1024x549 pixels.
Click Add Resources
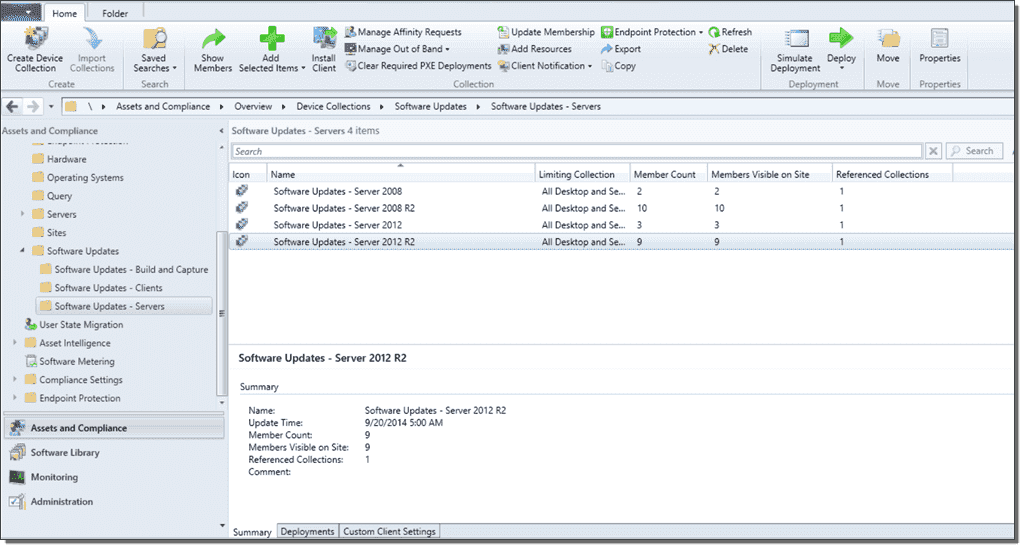tap(534, 49)
